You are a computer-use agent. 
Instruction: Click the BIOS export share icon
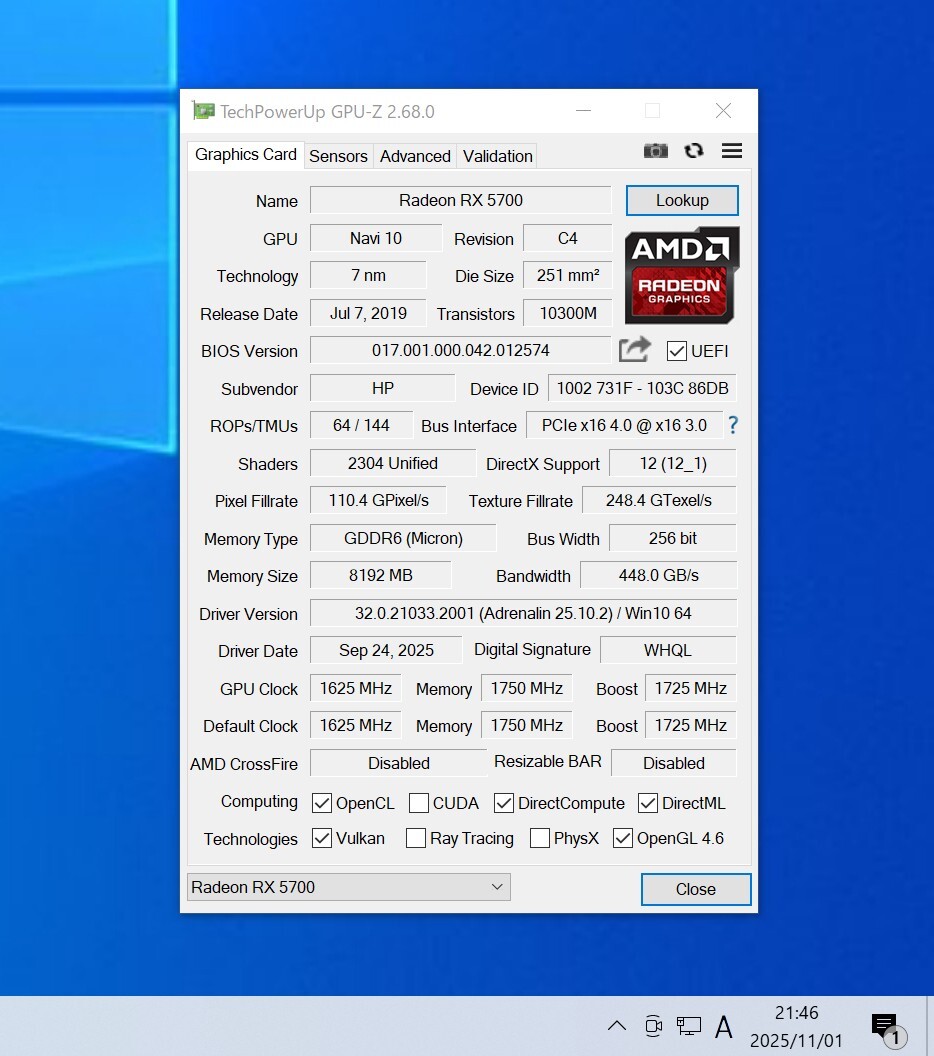pos(635,350)
